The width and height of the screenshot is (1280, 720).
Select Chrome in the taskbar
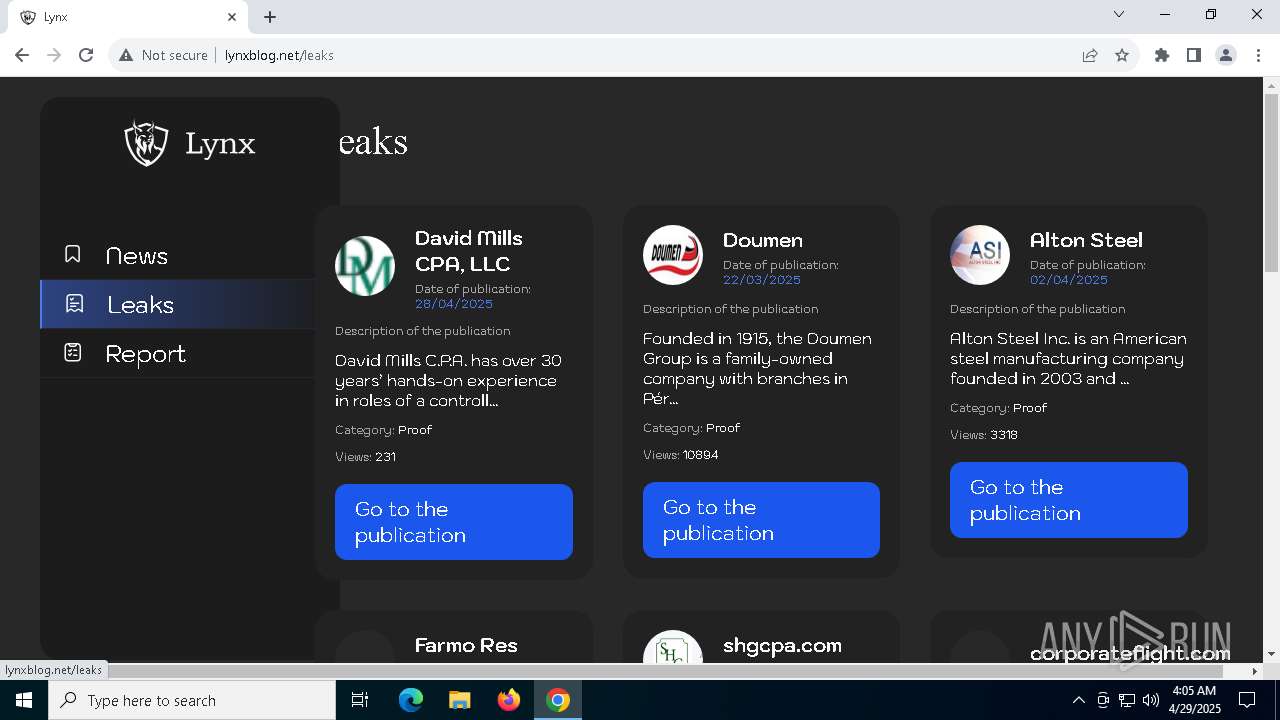(558, 700)
